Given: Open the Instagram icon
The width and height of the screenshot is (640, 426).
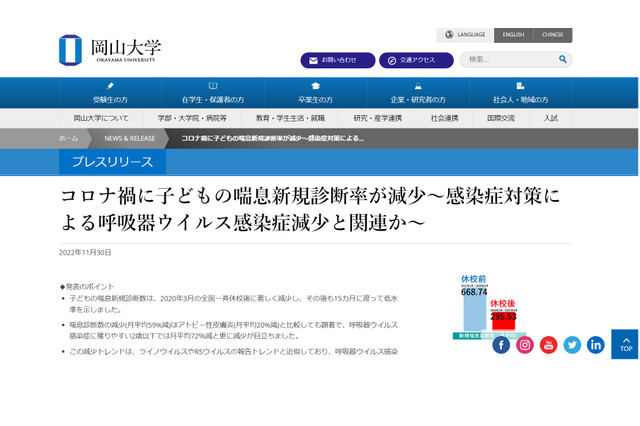Looking at the screenshot, I should [x=525, y=345].
